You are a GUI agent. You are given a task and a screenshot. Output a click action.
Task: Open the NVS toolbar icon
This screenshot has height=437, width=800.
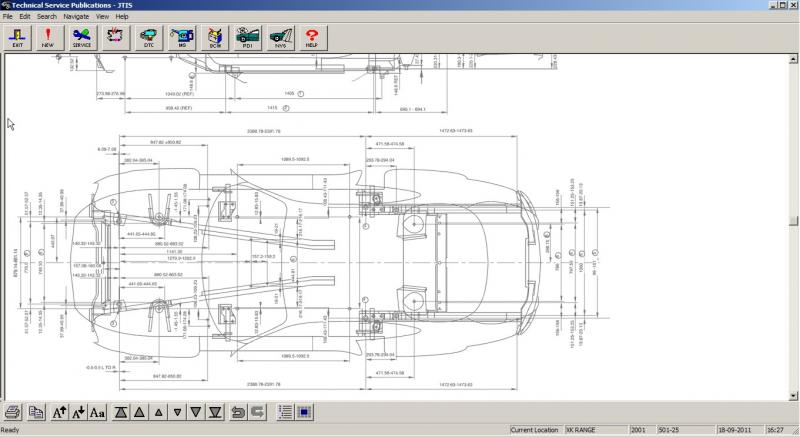click(281, 38)
